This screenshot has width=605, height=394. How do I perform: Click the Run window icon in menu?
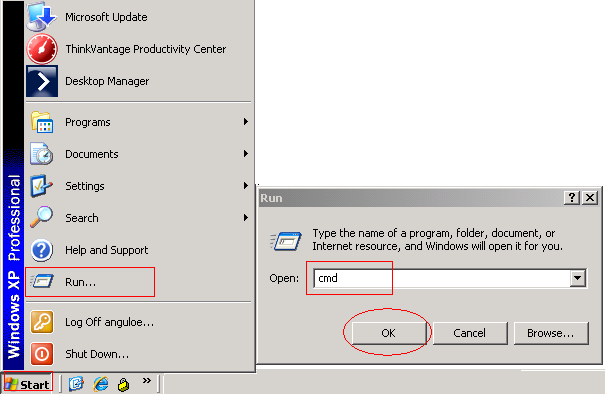pyautogui.click(x=42, y=281)
